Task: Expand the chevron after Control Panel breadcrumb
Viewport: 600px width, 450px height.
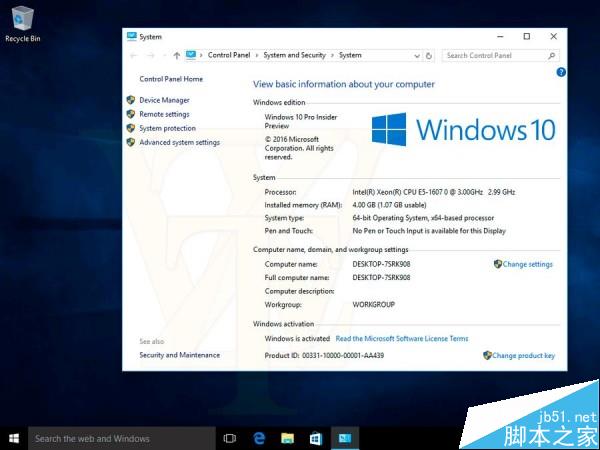Action: [257, 56]
